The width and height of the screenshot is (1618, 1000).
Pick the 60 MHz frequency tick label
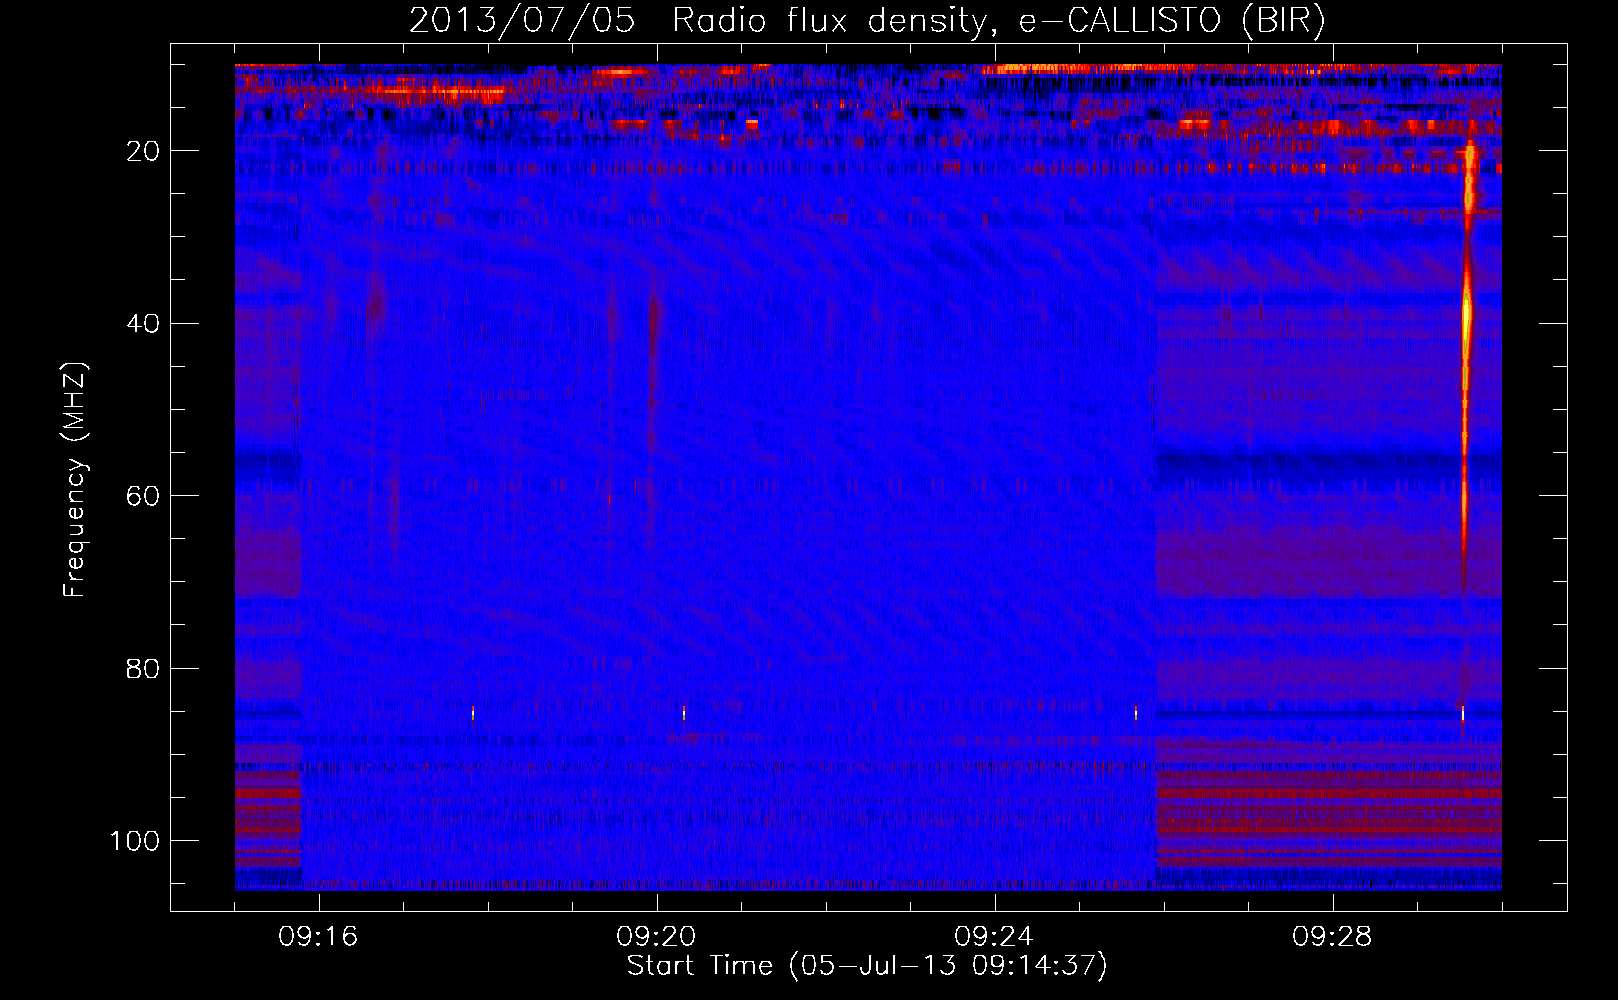click(x=144, y=496)
